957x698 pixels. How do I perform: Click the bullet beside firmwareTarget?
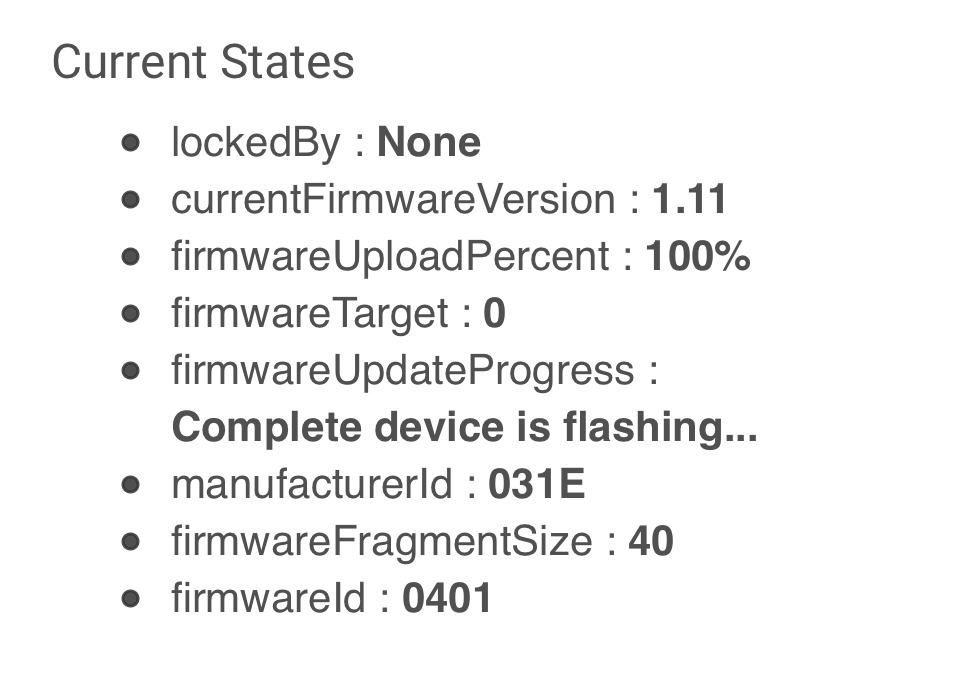[x=130, y=313]
